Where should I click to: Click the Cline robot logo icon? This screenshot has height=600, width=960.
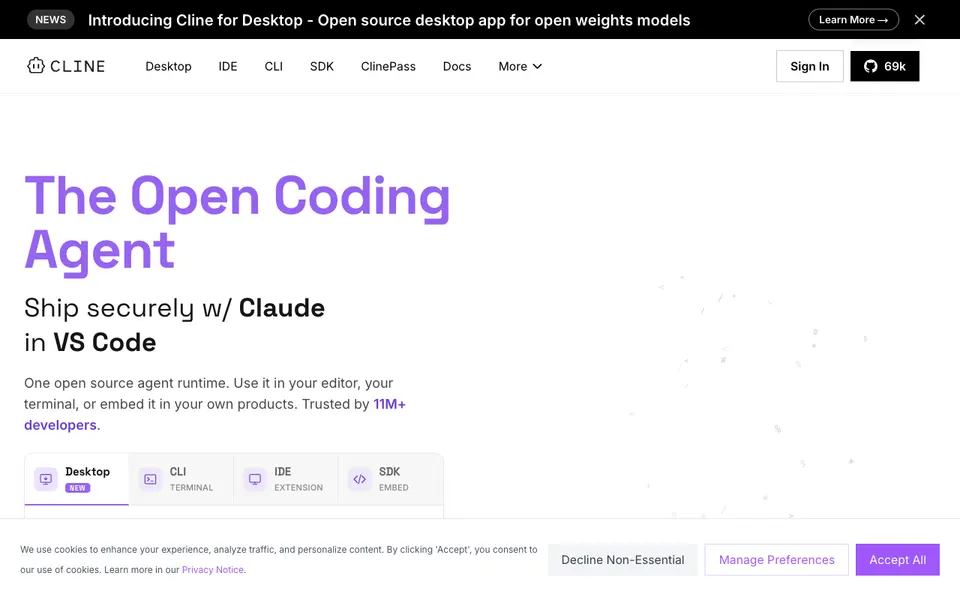(x=36, y=66)
